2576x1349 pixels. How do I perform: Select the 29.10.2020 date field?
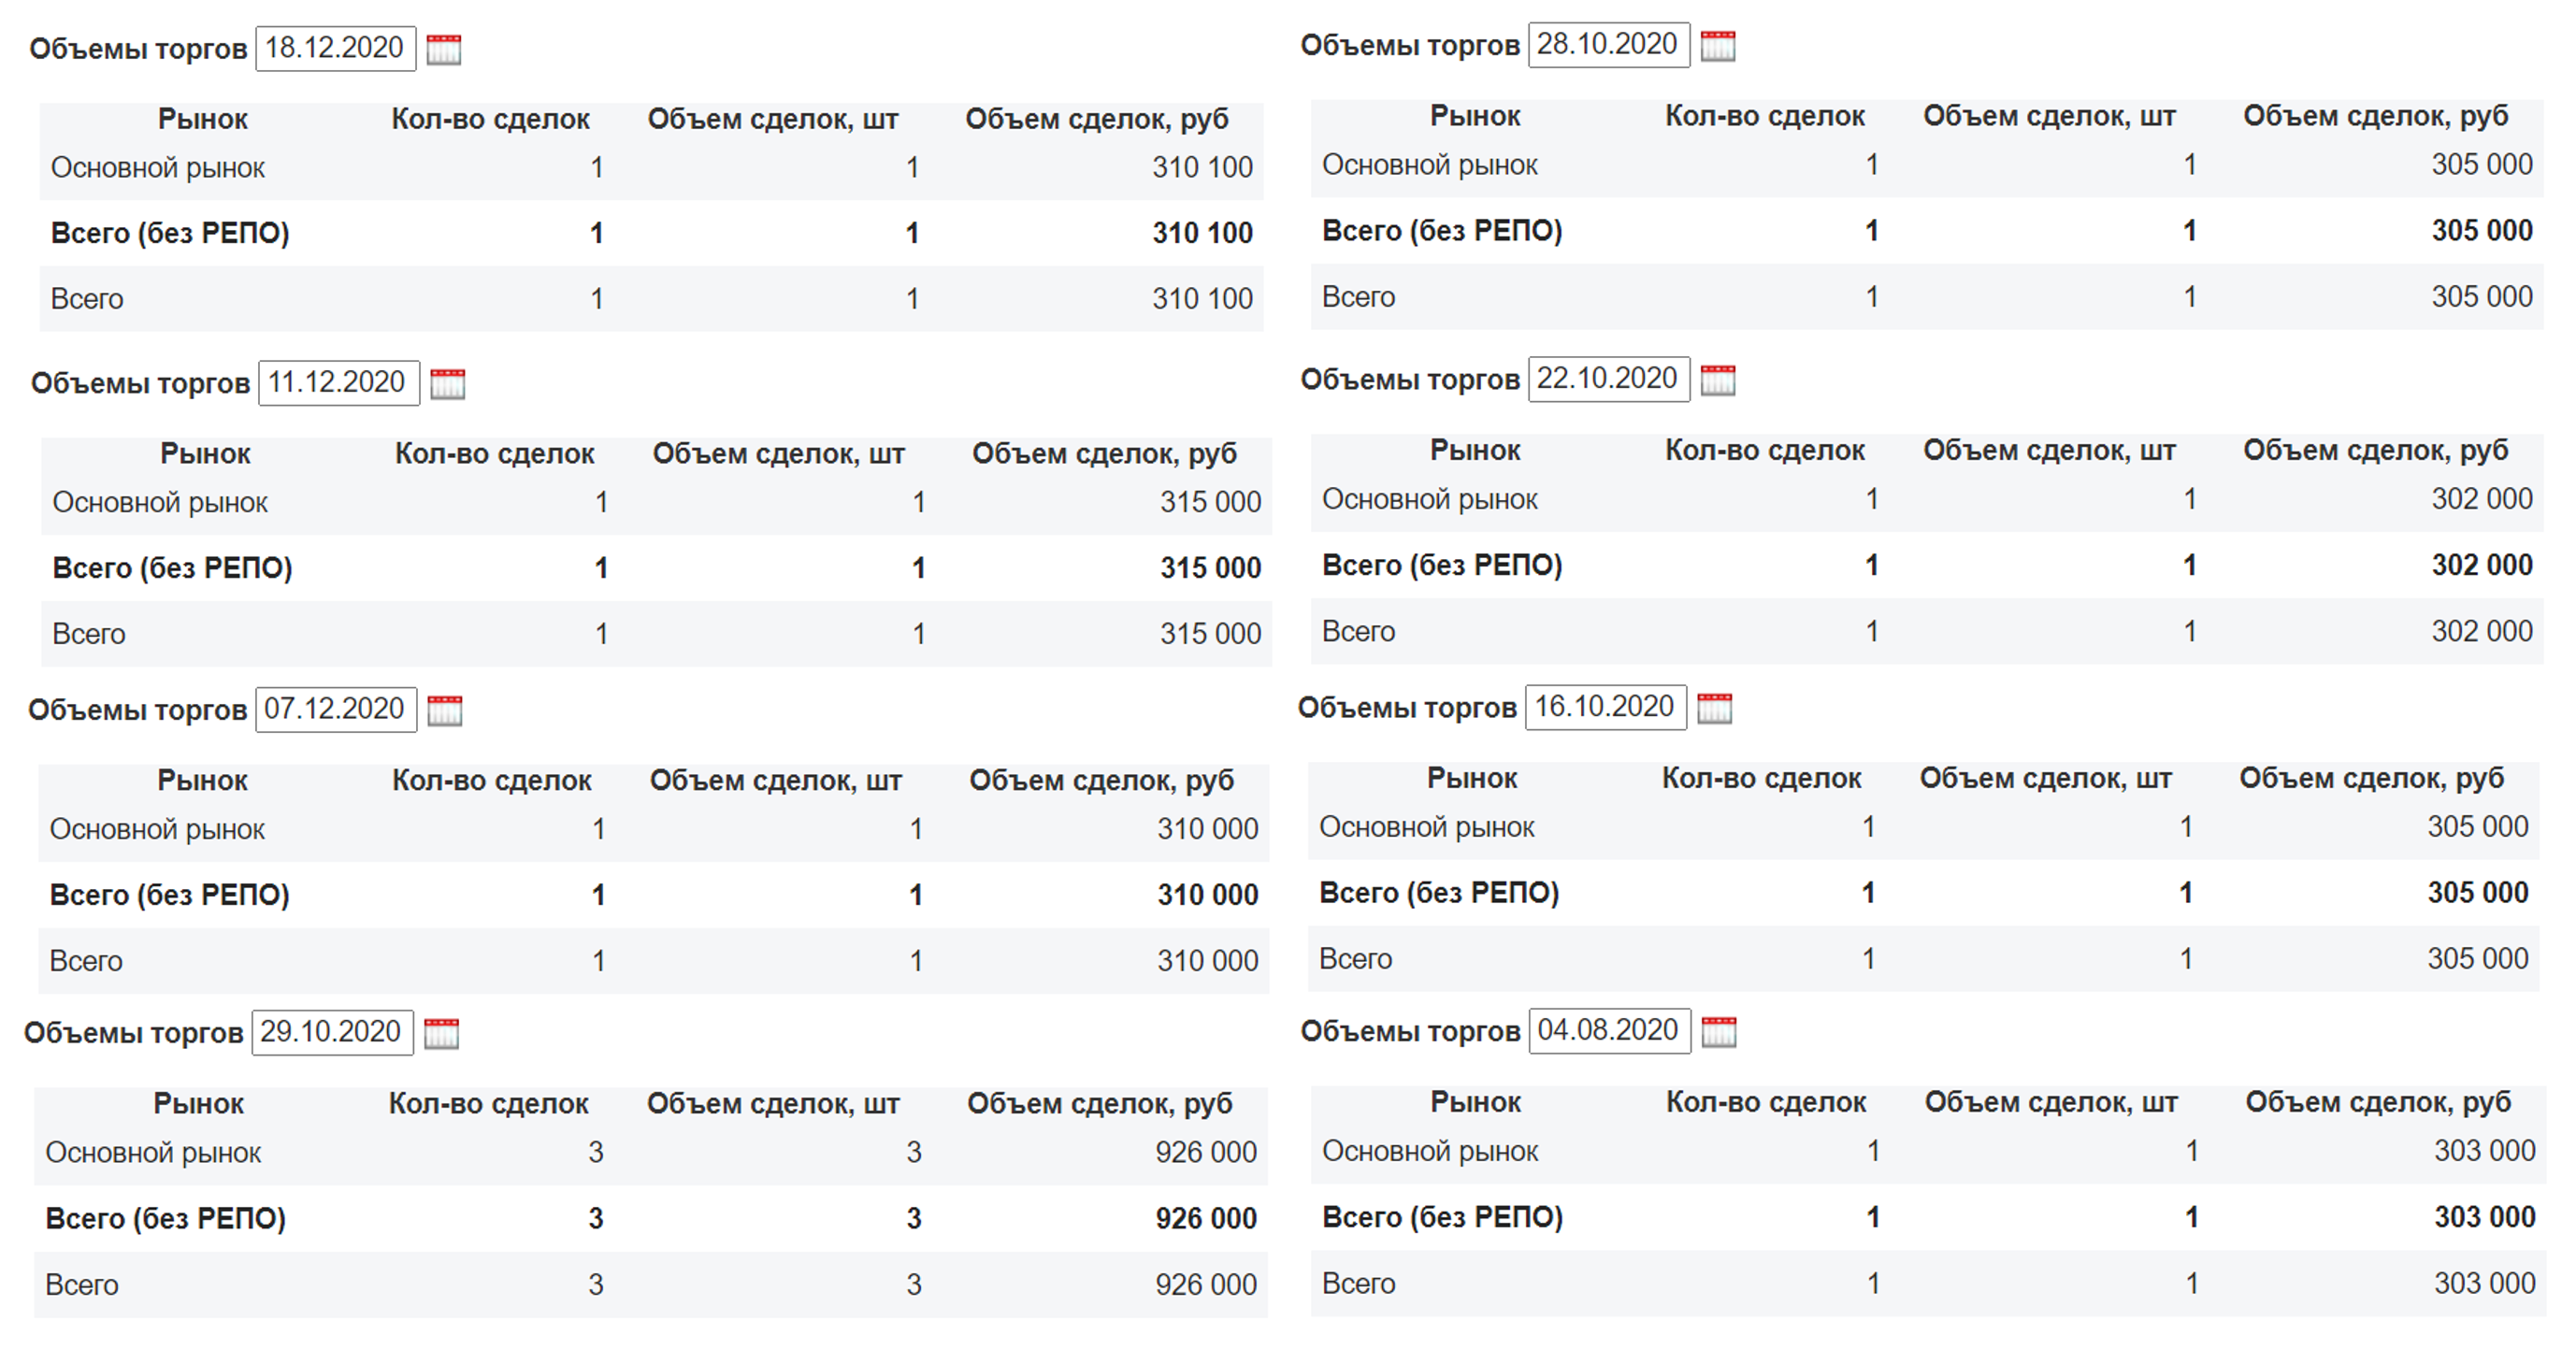pyautogui.click(x=331, y=1033)
